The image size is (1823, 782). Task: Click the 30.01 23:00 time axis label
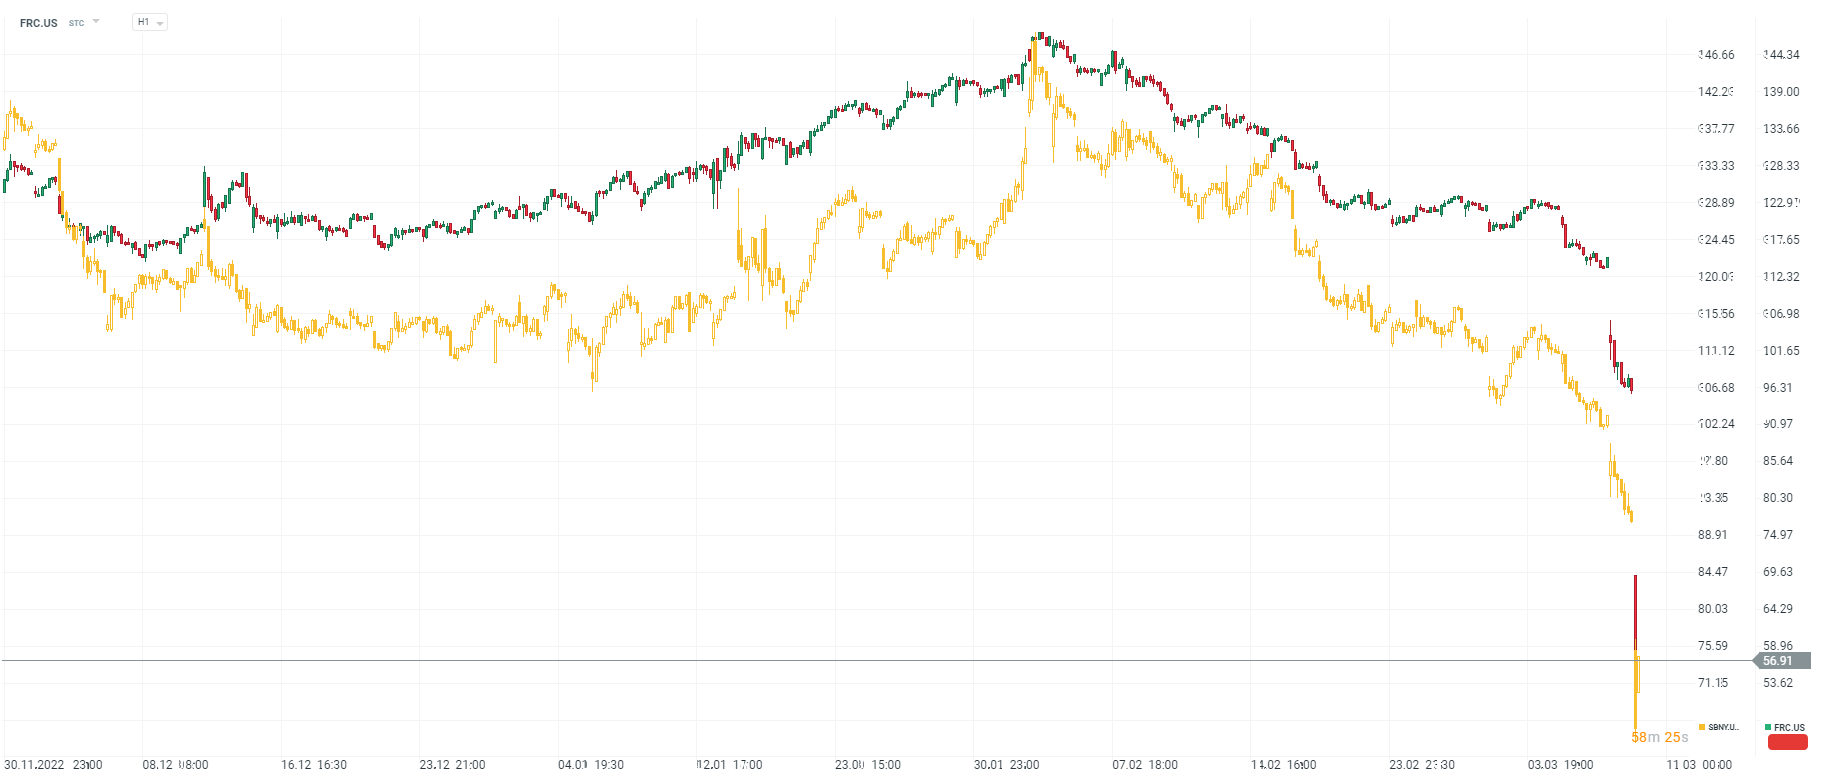pyautogui.click(x=1006, y=765)
